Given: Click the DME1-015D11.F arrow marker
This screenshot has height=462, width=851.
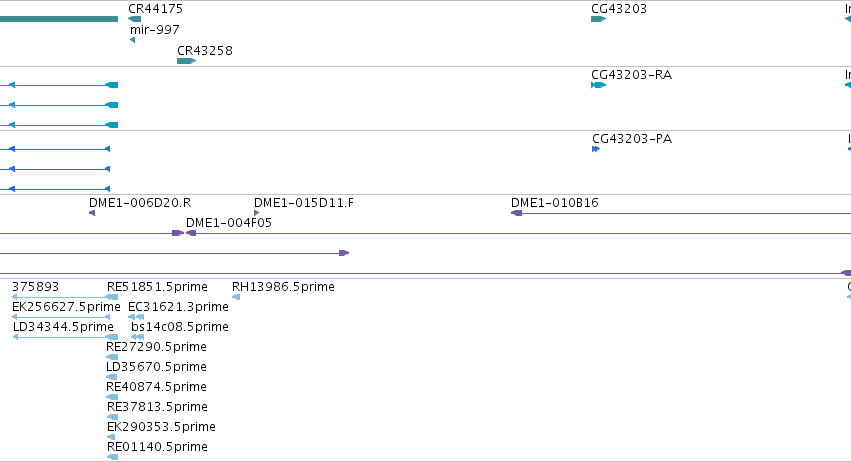Looking at the screenshot, I should click(x=257, y=213).
